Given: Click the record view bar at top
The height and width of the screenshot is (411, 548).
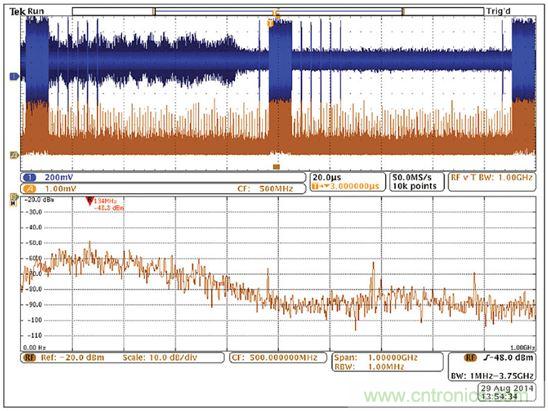Looking at the screenshot, I should coord(278,12).
